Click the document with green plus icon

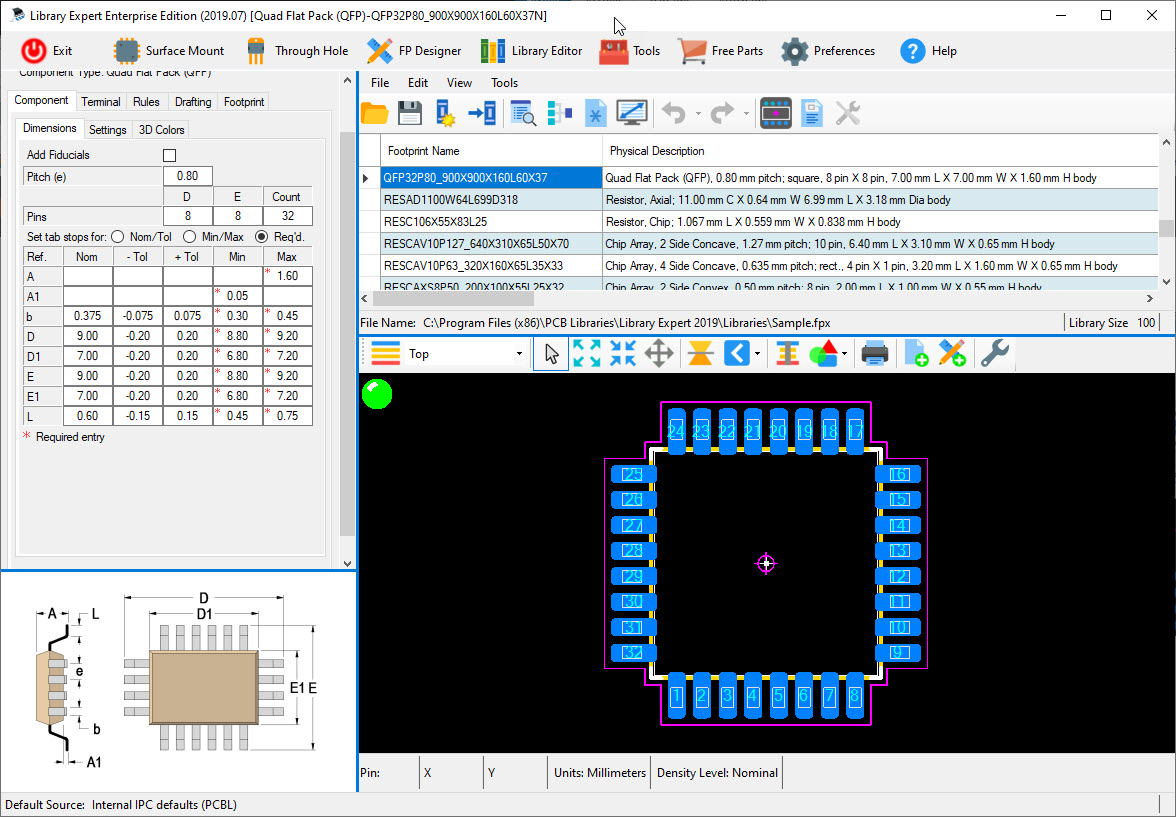pyautogui.click(x=916, y=353)
